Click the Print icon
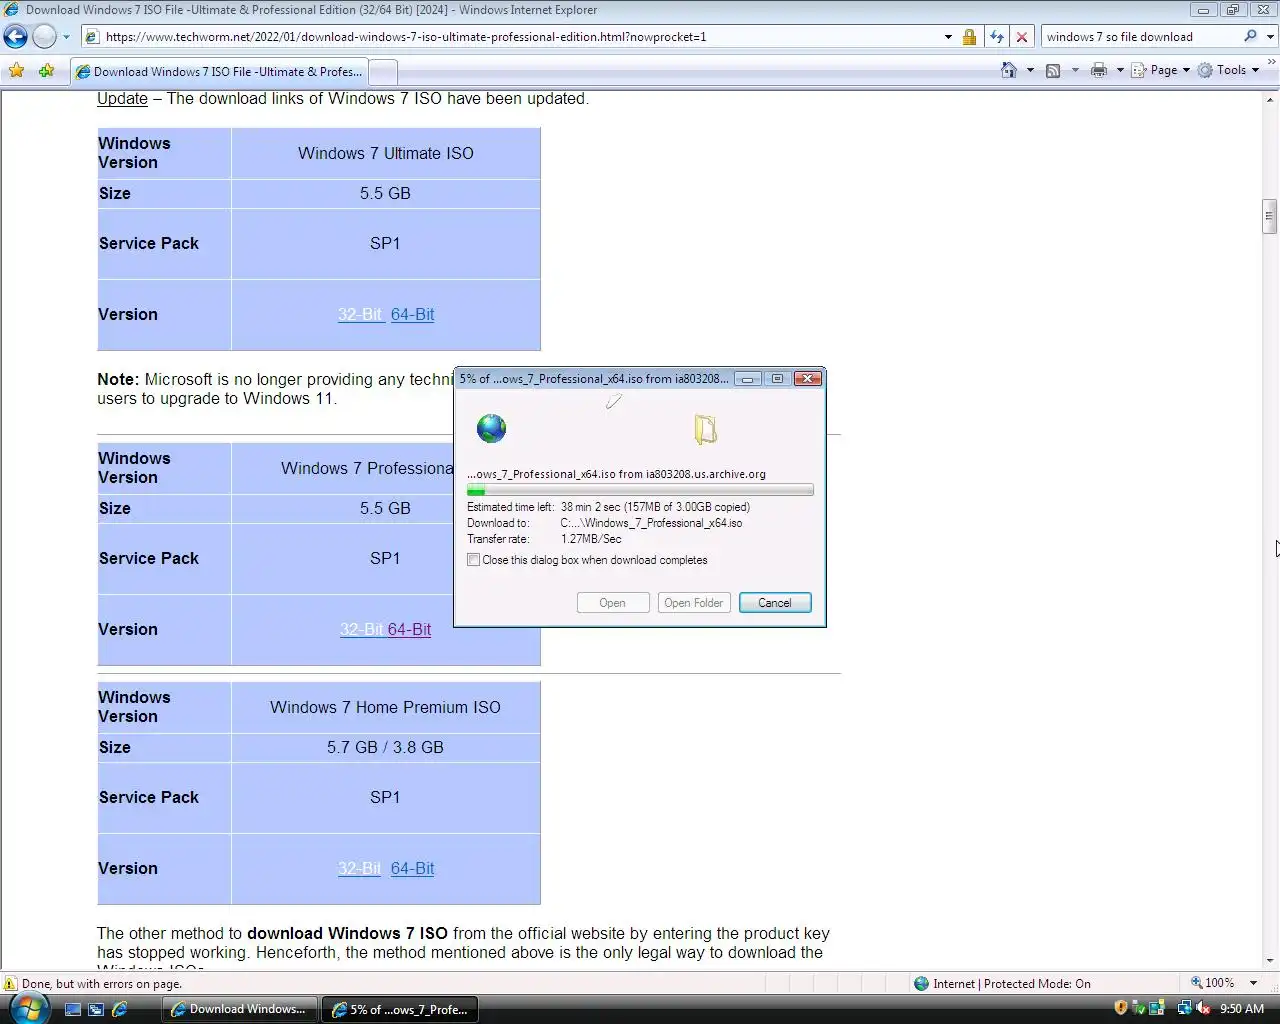 click(x=1099, y=70)
